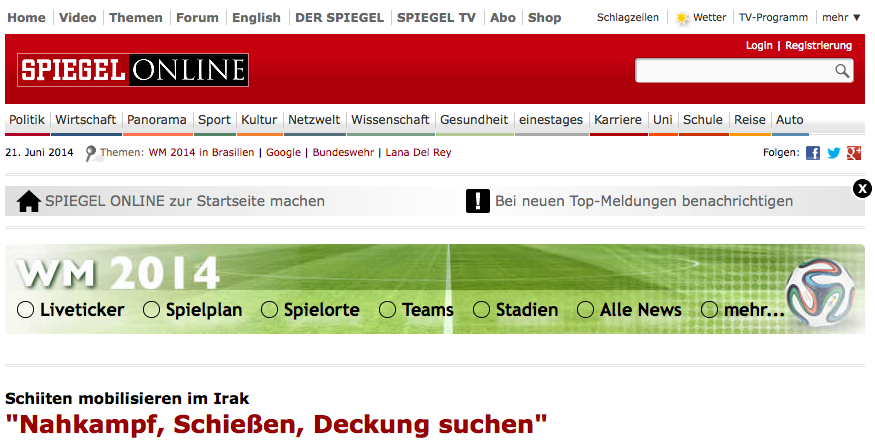Viewport: 875px width, 441px height.
Task: Click the SPIEGEL ONLINE logo
Action: (x=133, y=70)
